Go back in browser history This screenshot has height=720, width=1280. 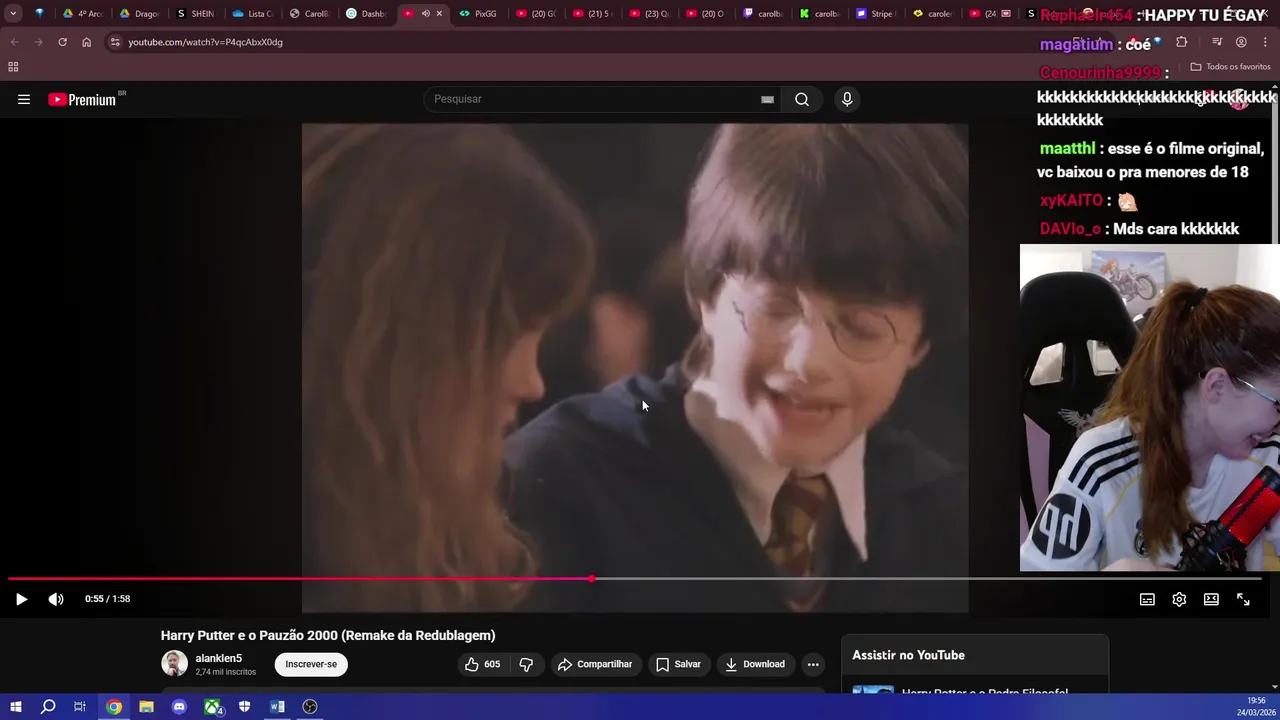pyautogui.click(x=14, y=42)
